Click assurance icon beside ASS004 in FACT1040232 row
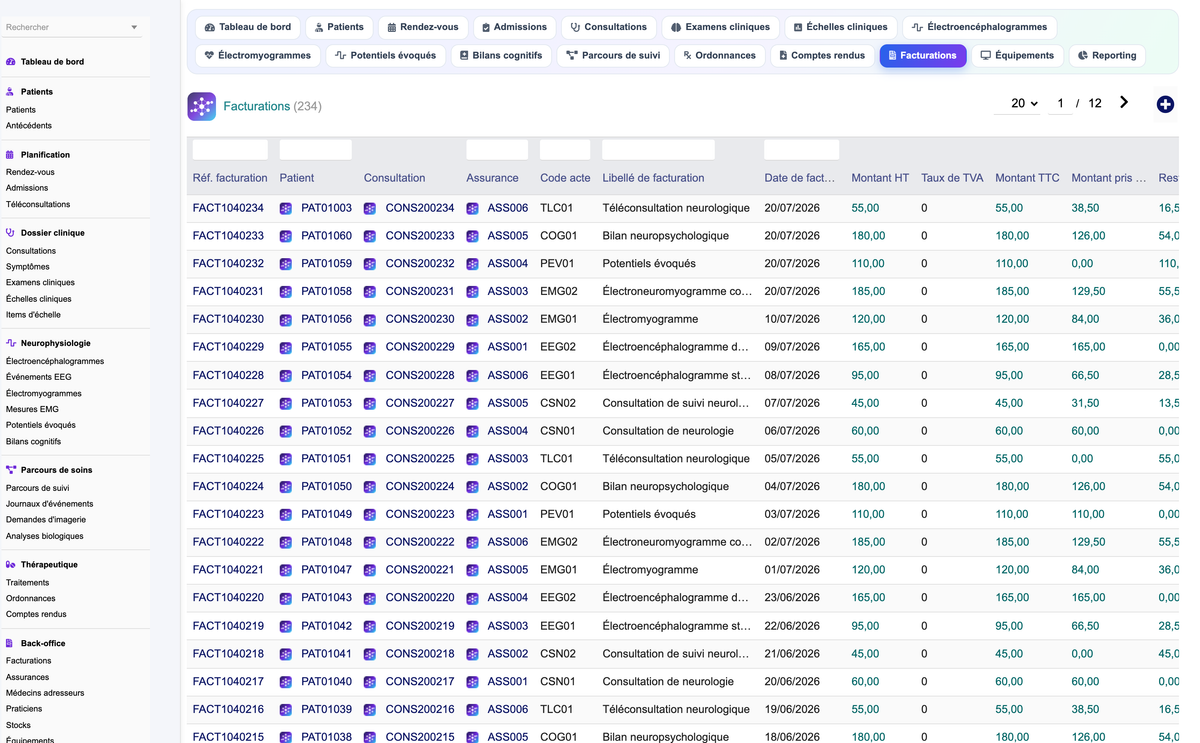The image size is (1200, 743). (472, 264)
